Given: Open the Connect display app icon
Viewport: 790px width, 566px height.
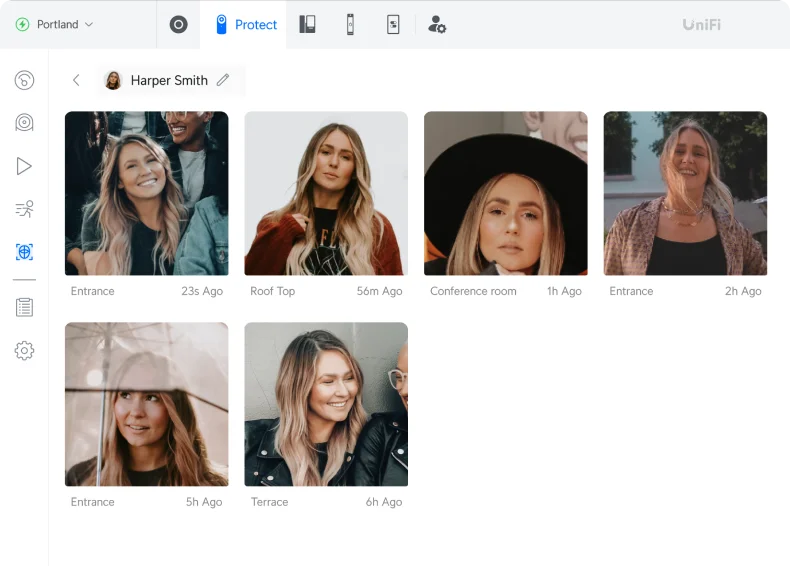Looking at the screenshot, I should pyautogui.click(x=393, y=24).
